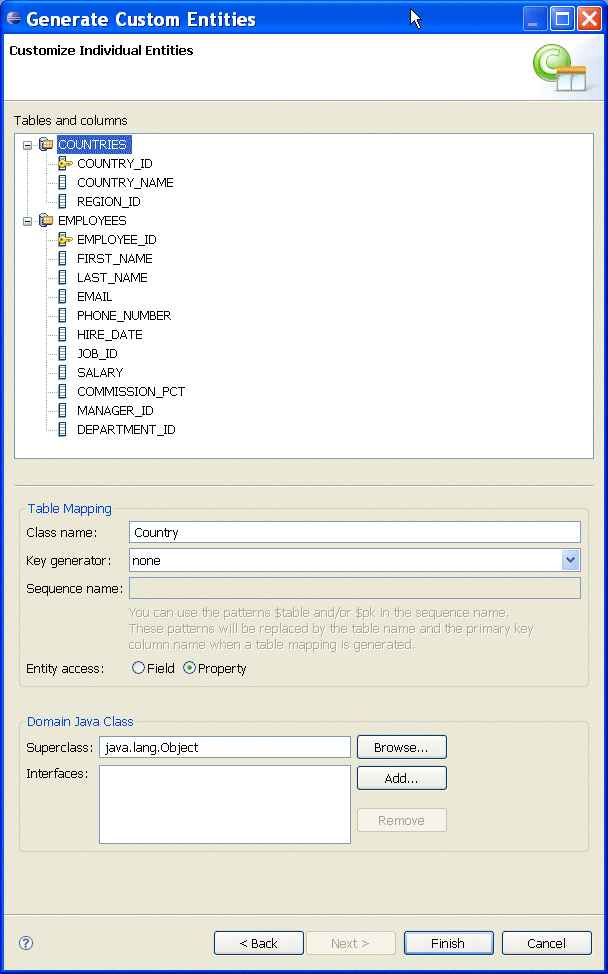Select the HIRE_DATE column
This screenshot has width=608, height=974.
point(110,335)
